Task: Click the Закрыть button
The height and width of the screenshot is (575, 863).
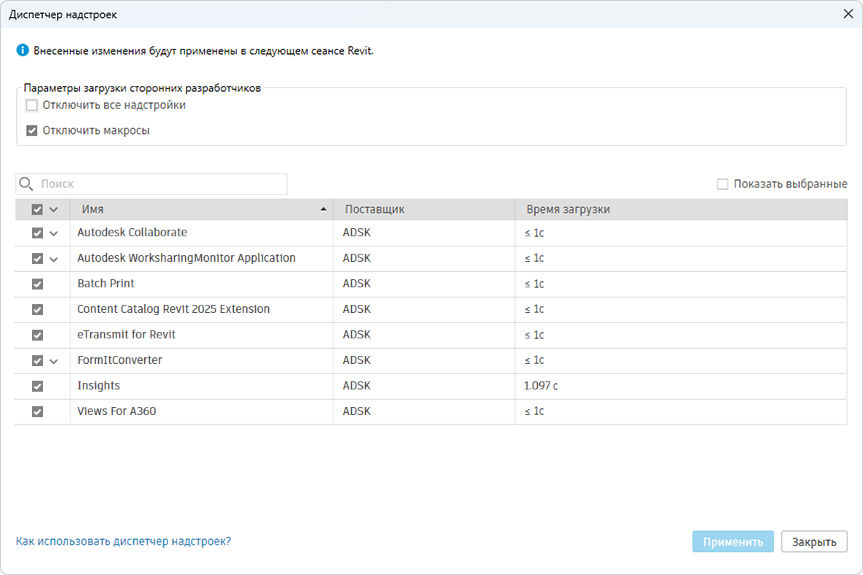Action: coord(814,542)
